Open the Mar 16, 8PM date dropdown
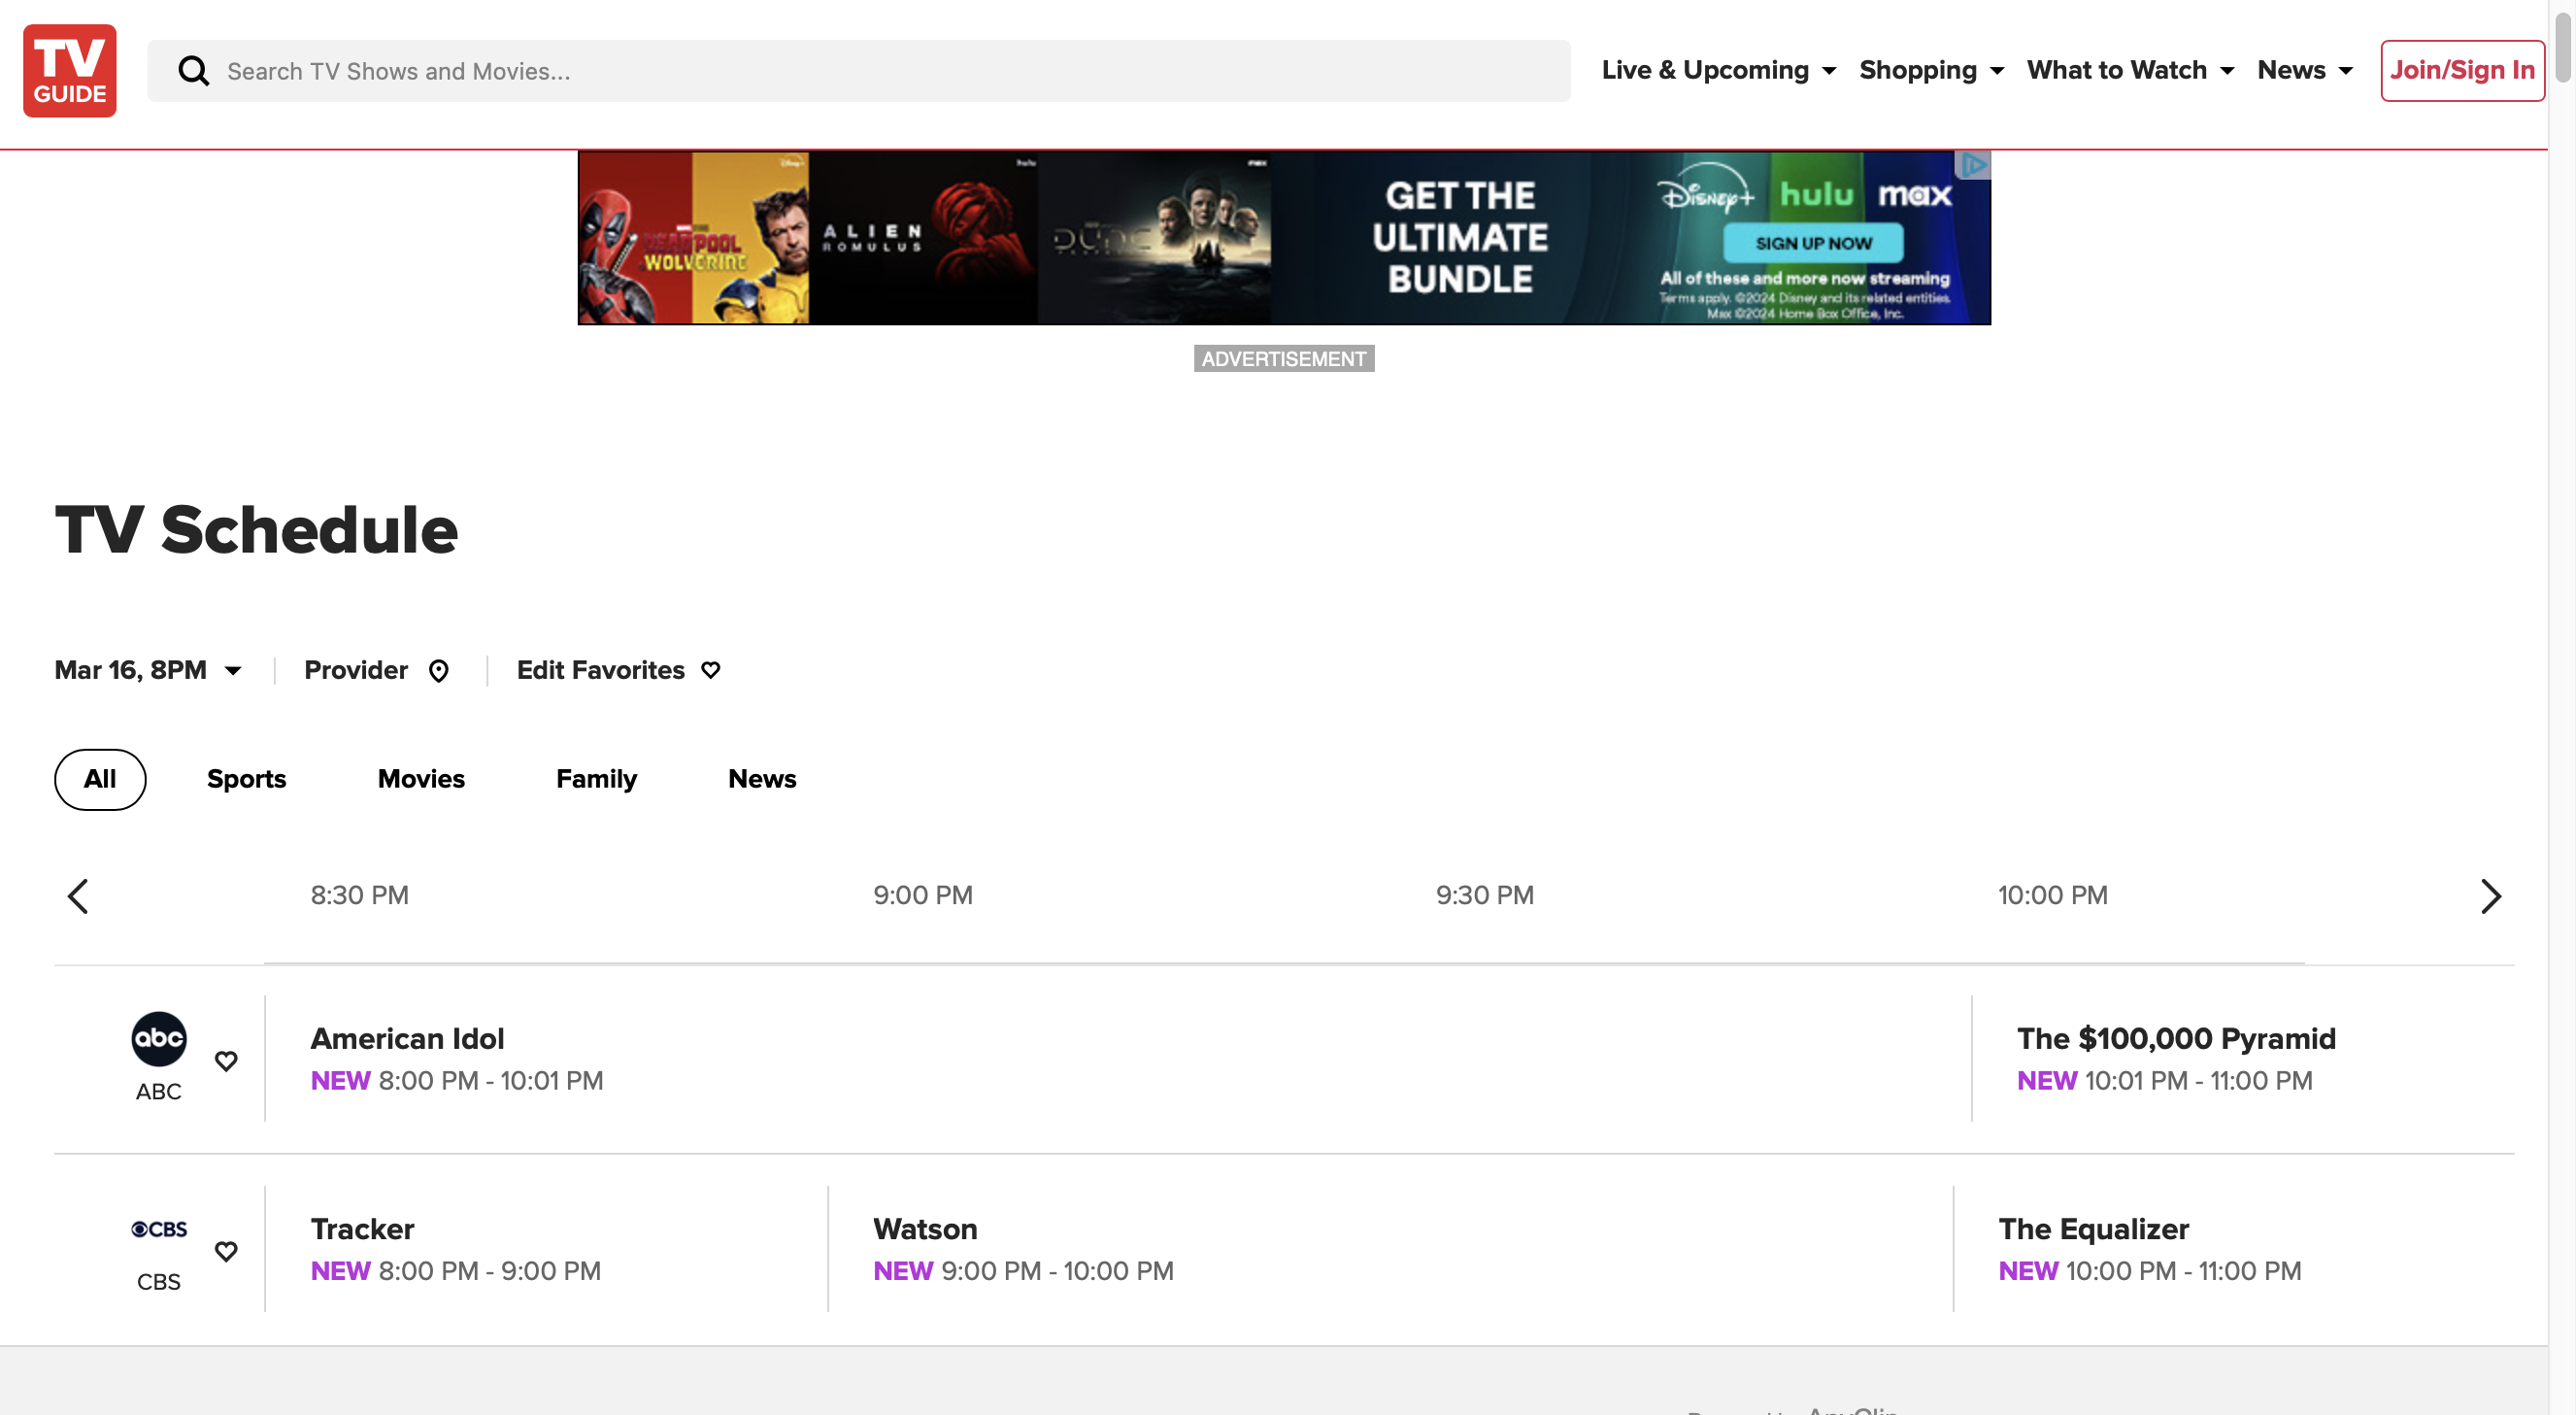The width and height of the screenshot is (2576, 1415). coord(148,670)
